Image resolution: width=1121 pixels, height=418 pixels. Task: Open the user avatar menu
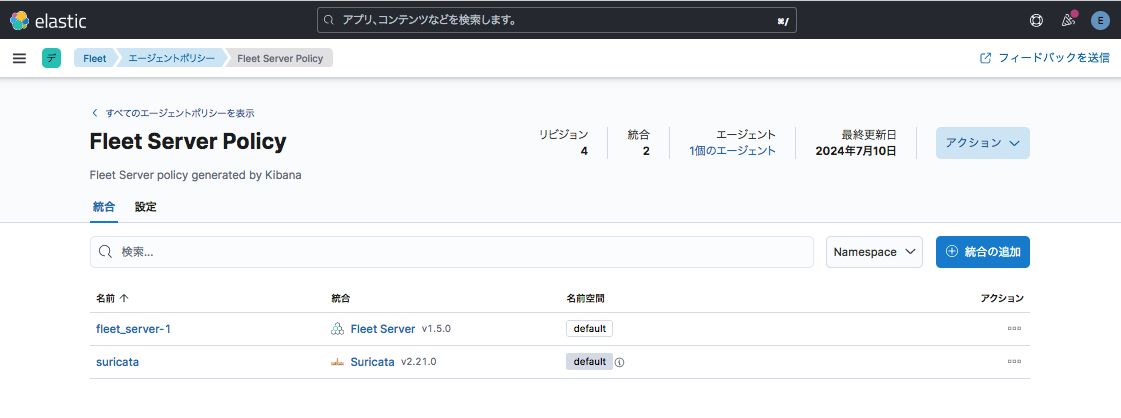1100,20
